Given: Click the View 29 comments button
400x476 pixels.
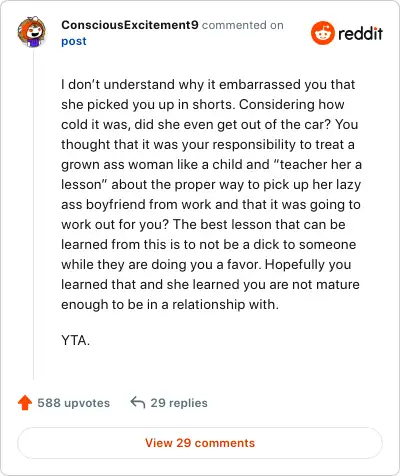Looking at the screenshot, I should 200,443.
